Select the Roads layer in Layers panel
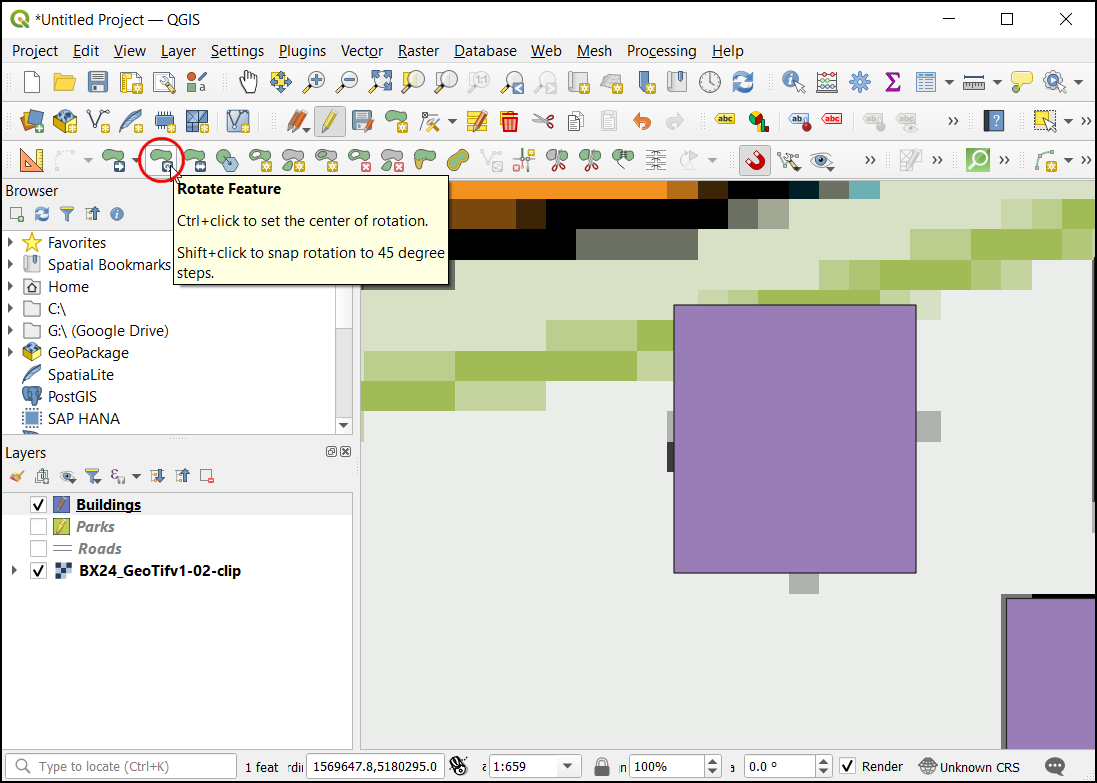The width and height of the screenshot is (1097, 783). 99,549
